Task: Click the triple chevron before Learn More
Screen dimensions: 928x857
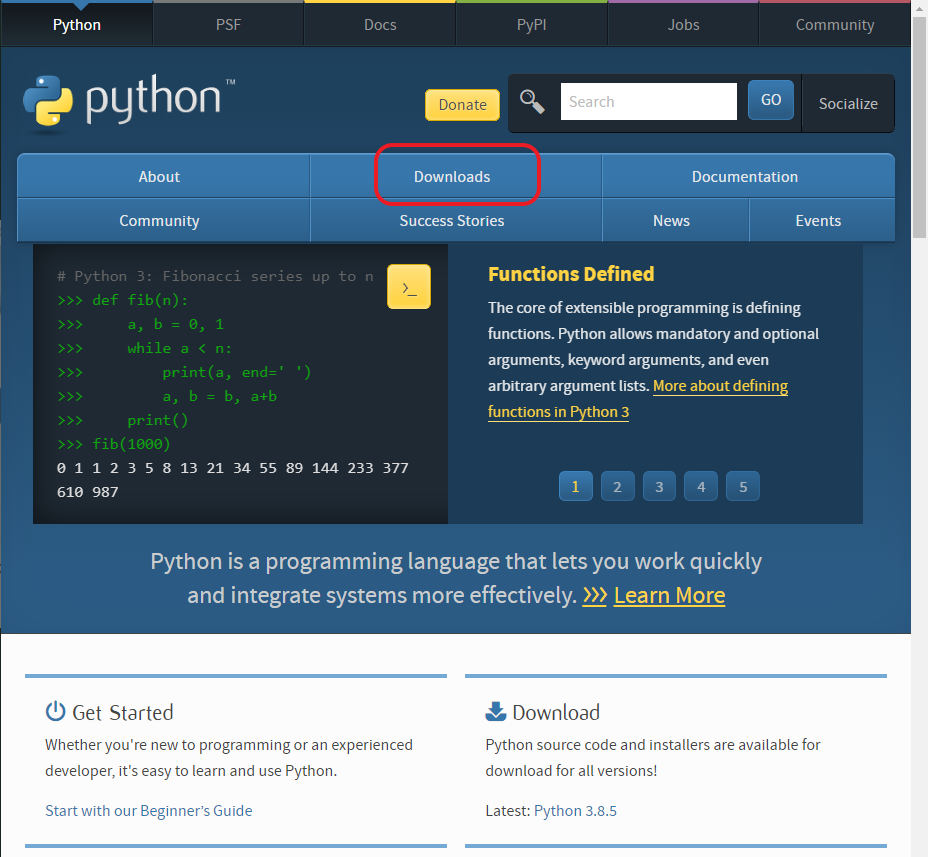Action: point(595,595)
